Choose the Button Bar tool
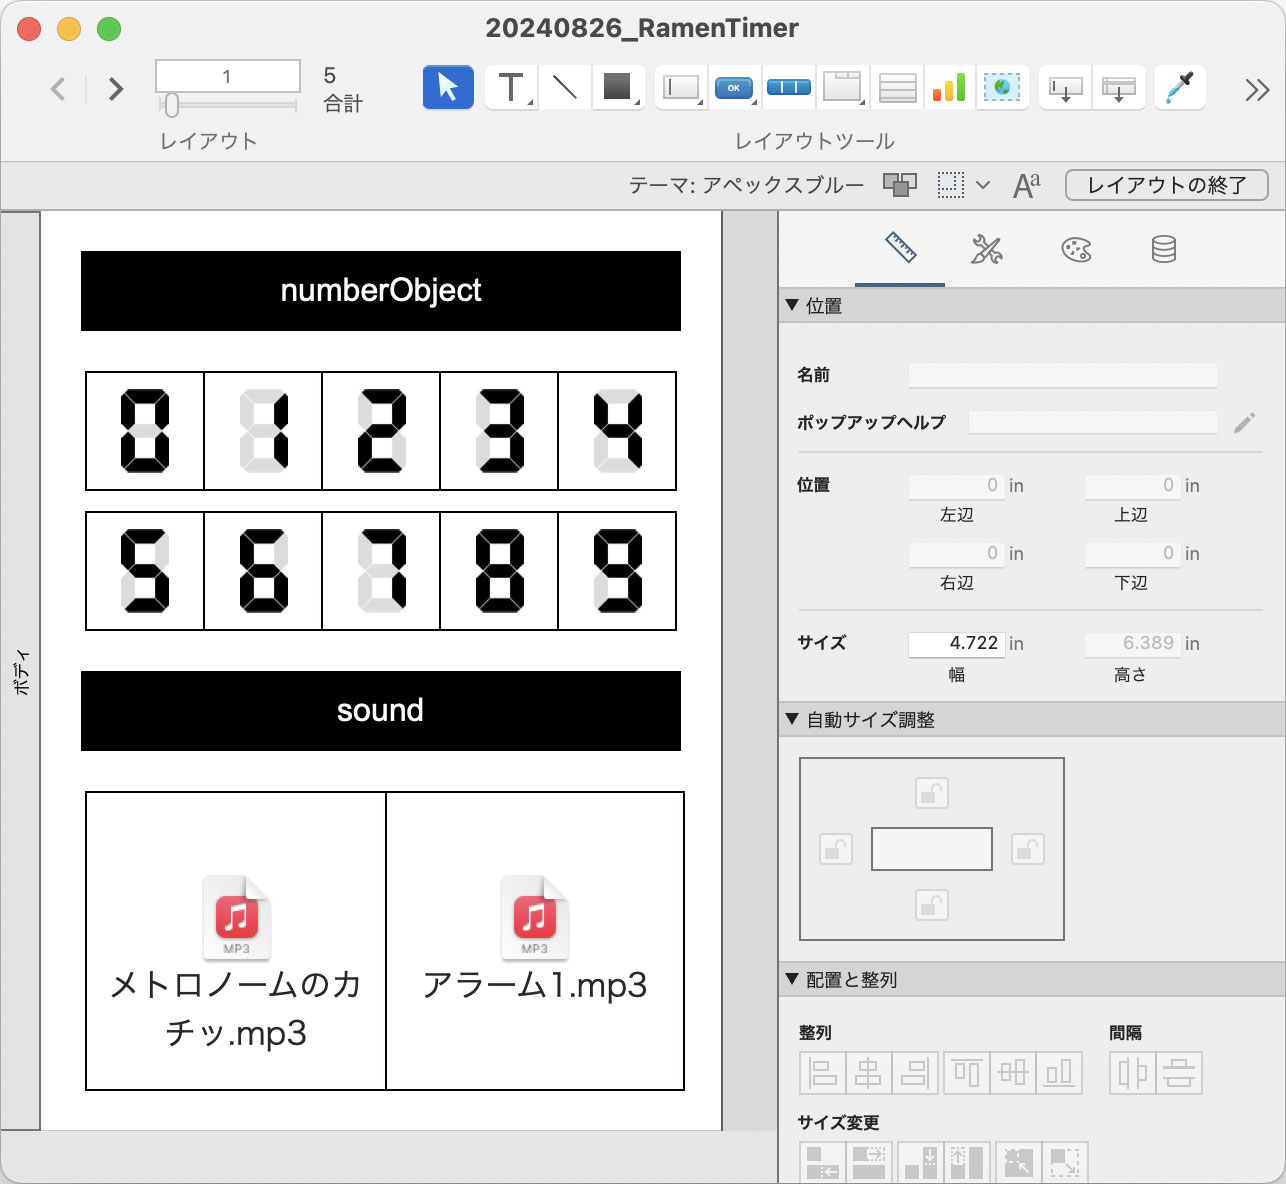1286x1184 pixels. [789, 88]
